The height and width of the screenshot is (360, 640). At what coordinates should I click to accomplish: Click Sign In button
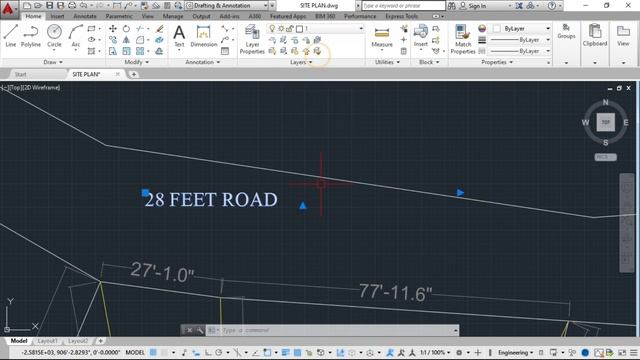point(473,6)
